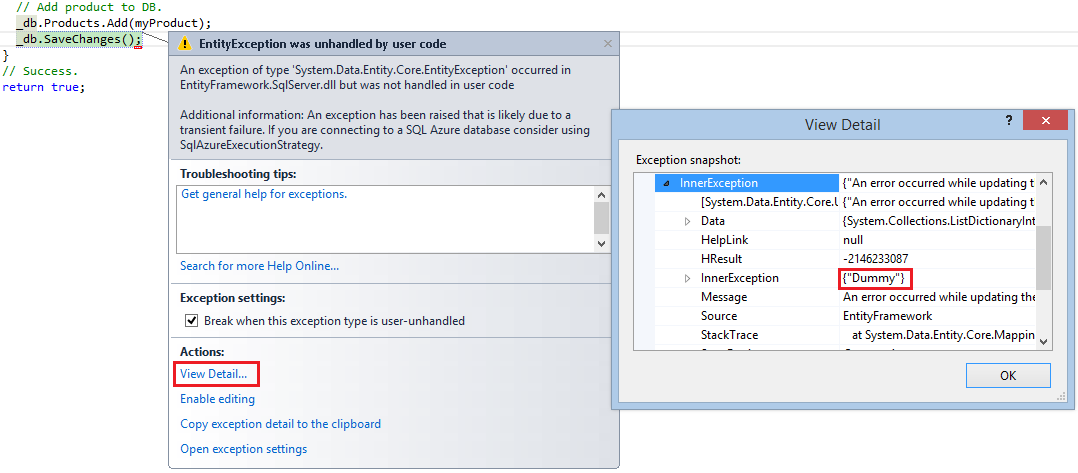Select the StackTrace row in snapshot

pyautogui.click(x=729, y=335)
